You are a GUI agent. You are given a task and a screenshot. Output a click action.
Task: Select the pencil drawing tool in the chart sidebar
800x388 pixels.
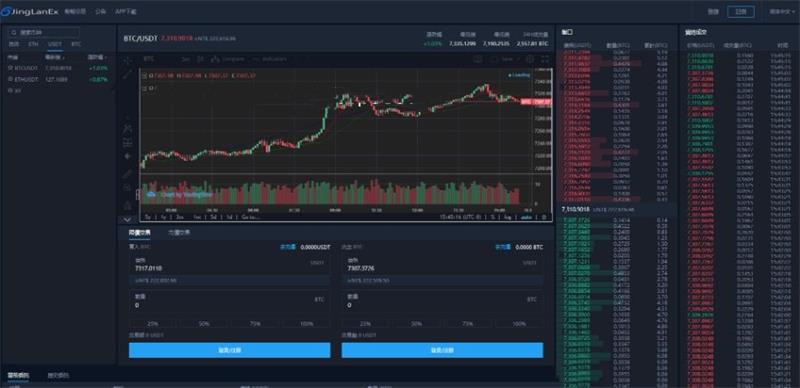pos(128,174)
